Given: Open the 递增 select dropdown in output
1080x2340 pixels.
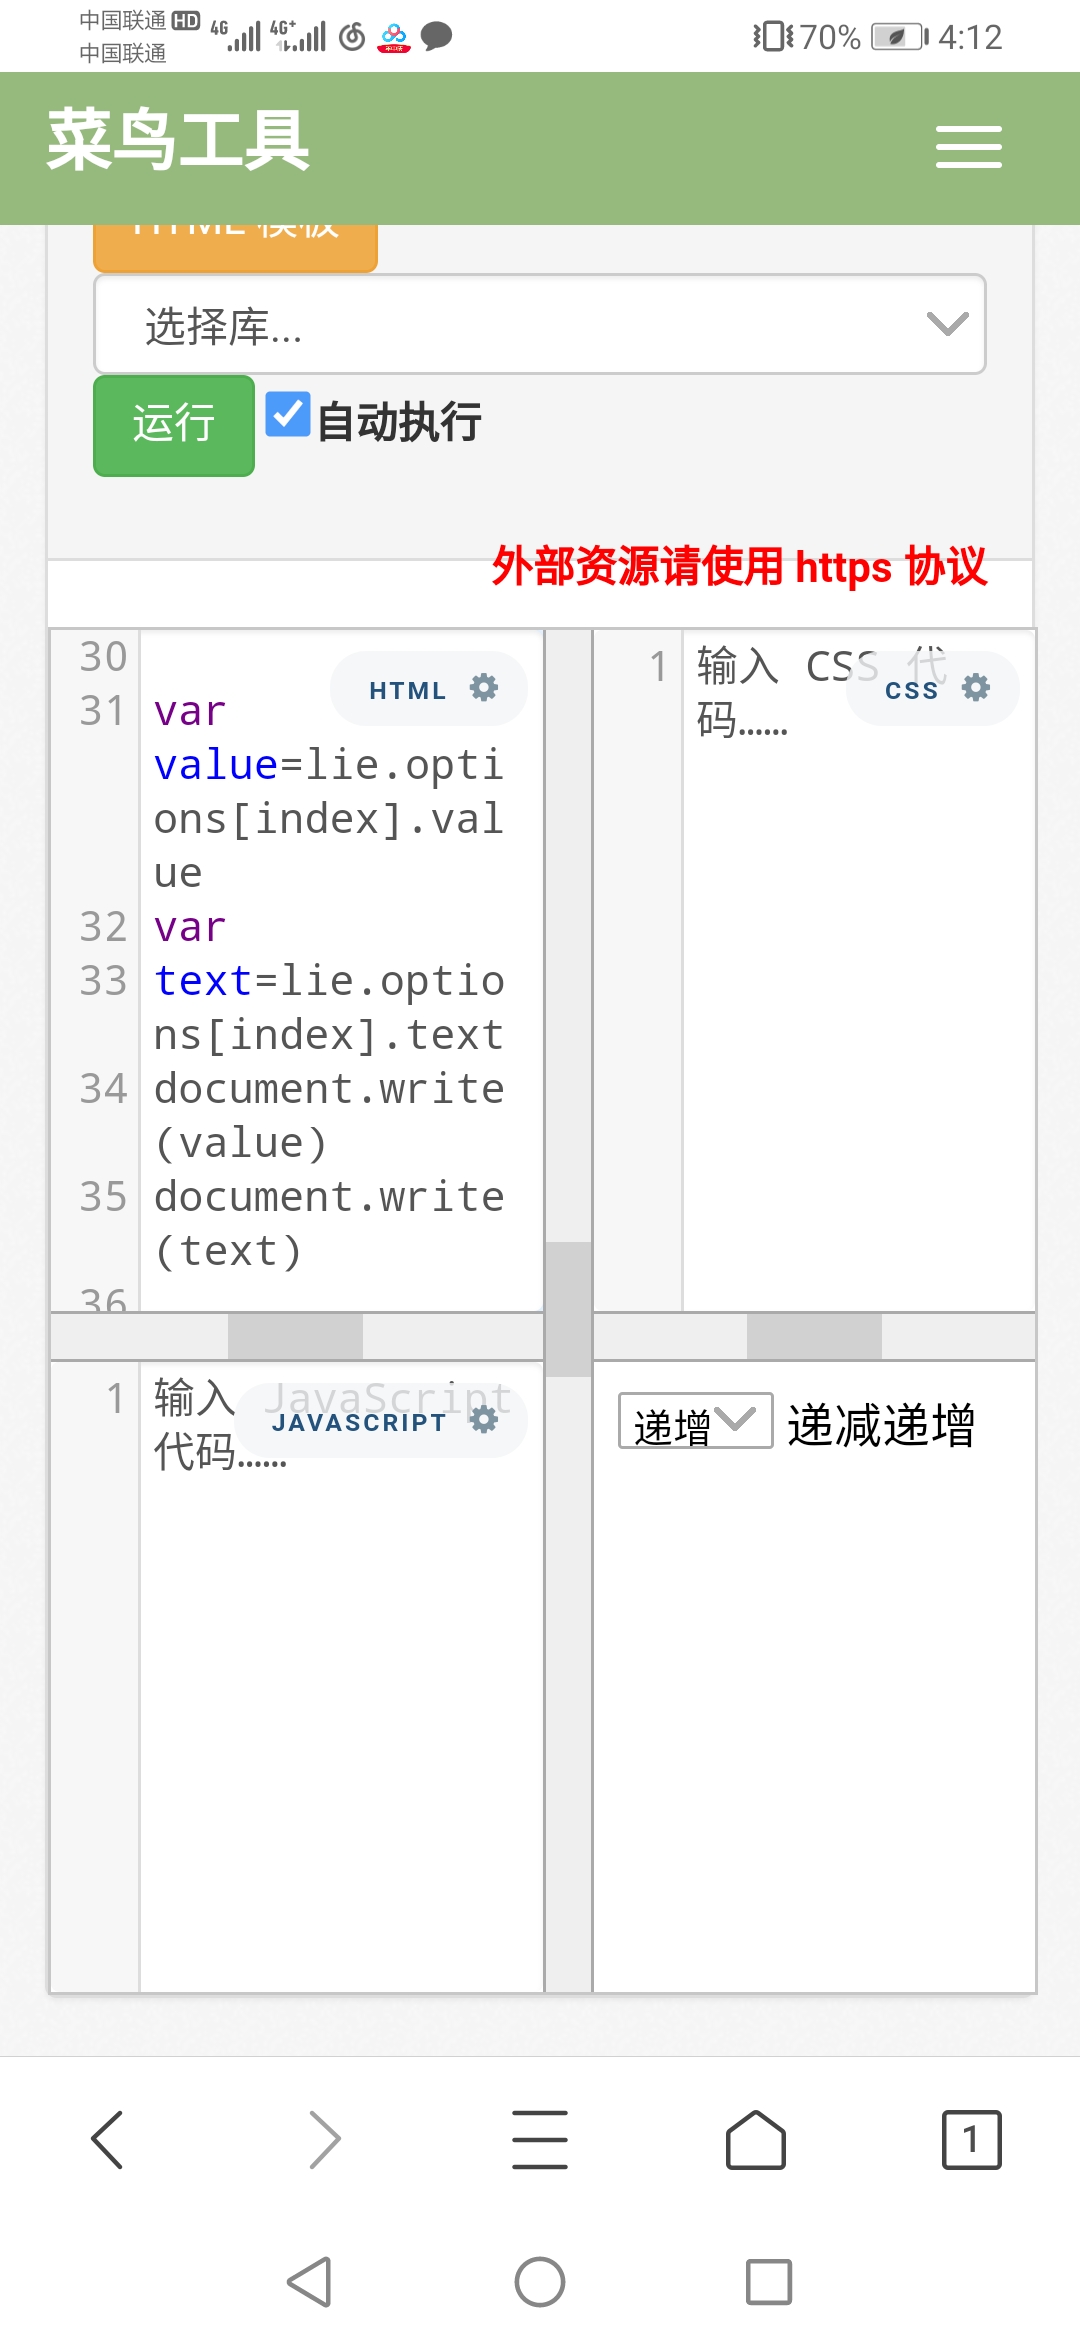Looking at the screenshot, I should click(x=695, y=1421).
